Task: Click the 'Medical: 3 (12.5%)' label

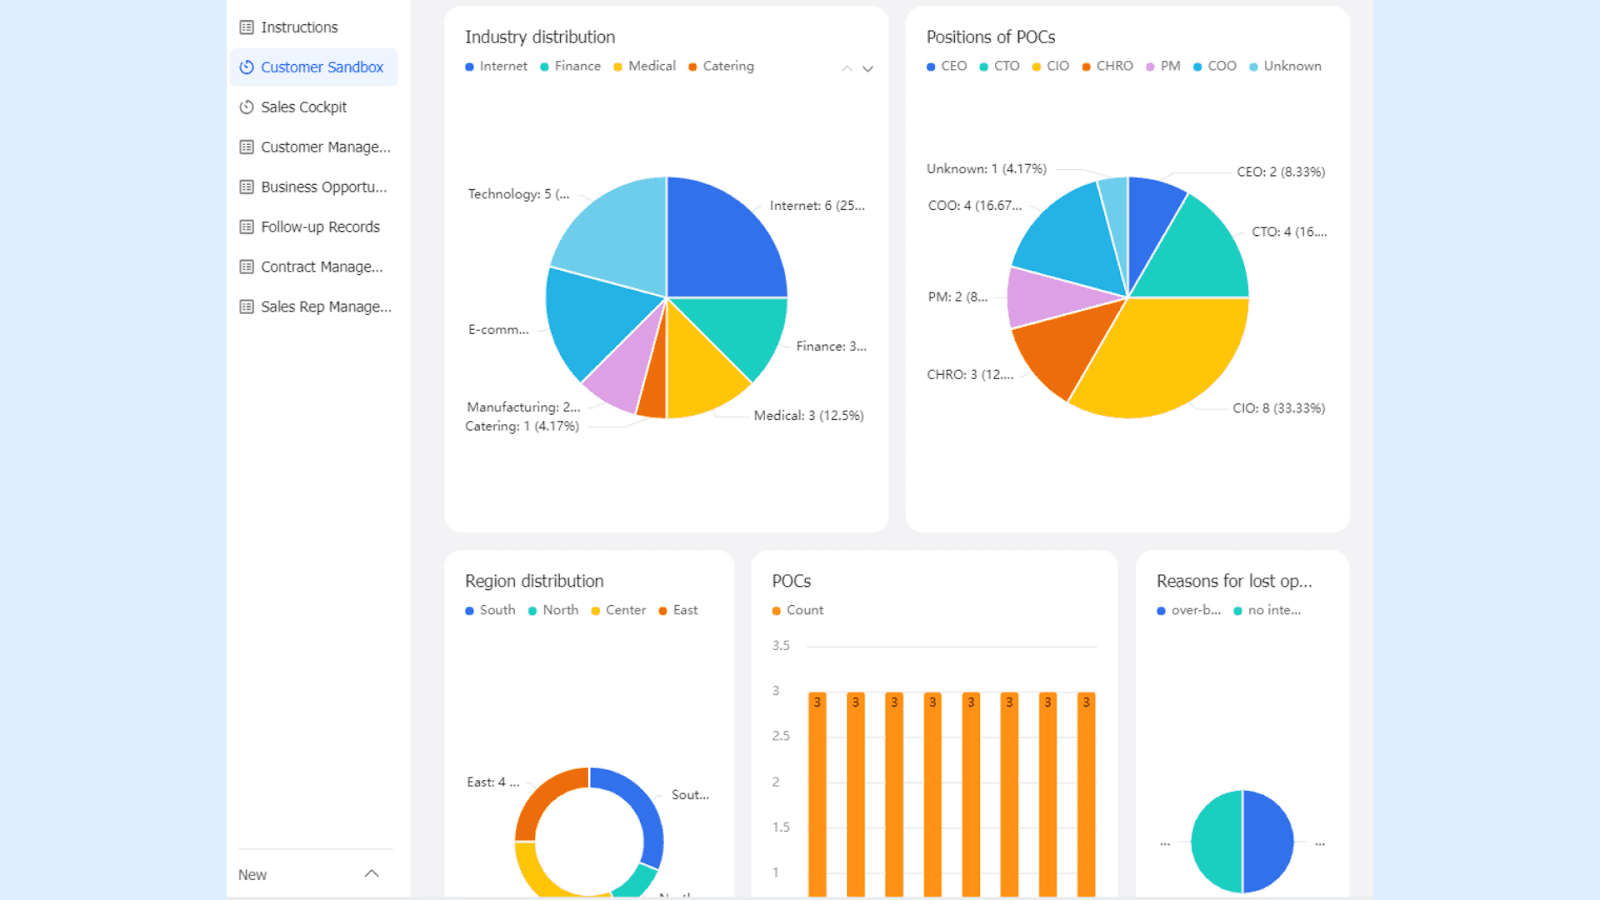Action: click(809, 415)
